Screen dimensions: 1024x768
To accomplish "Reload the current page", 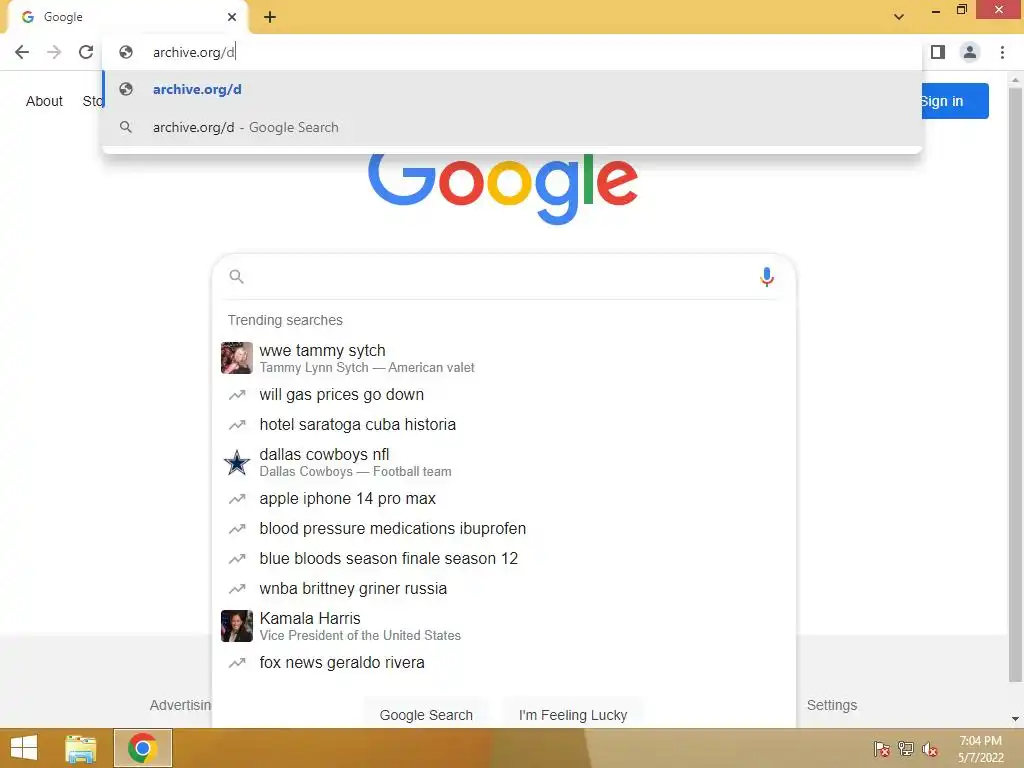I will 86,52.
